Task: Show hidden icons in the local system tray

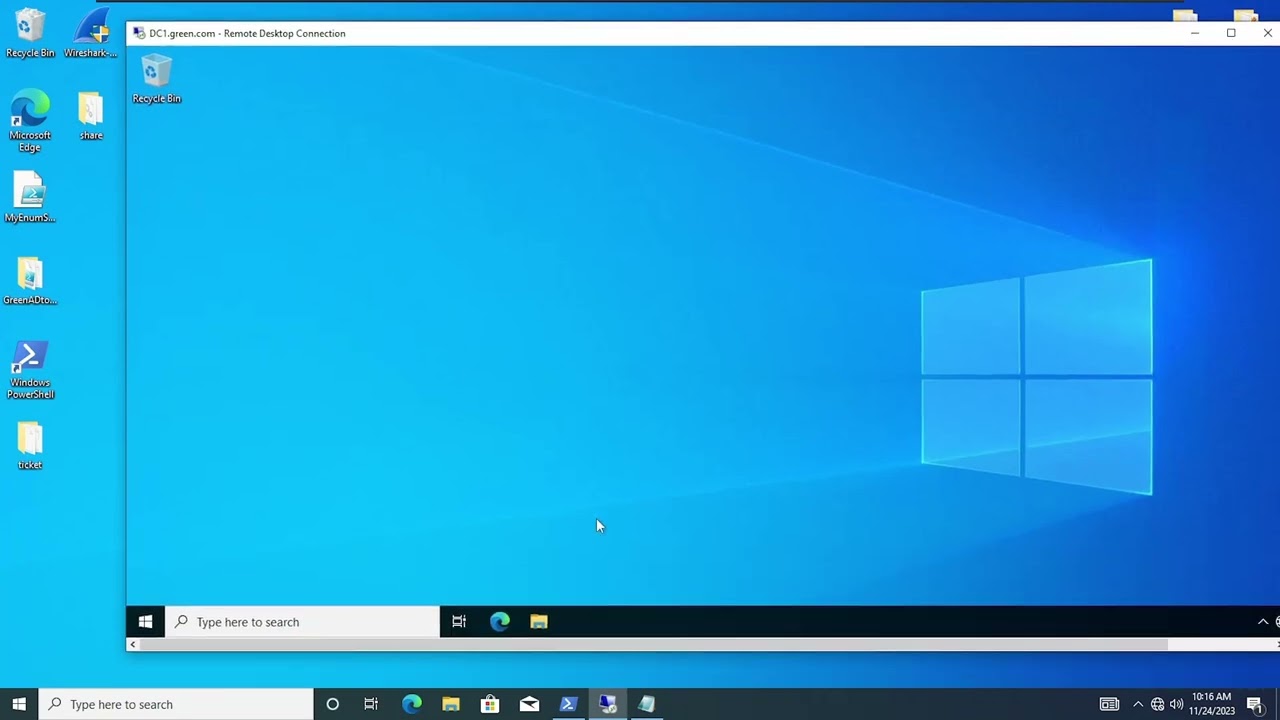Action: click(1138, 704)
